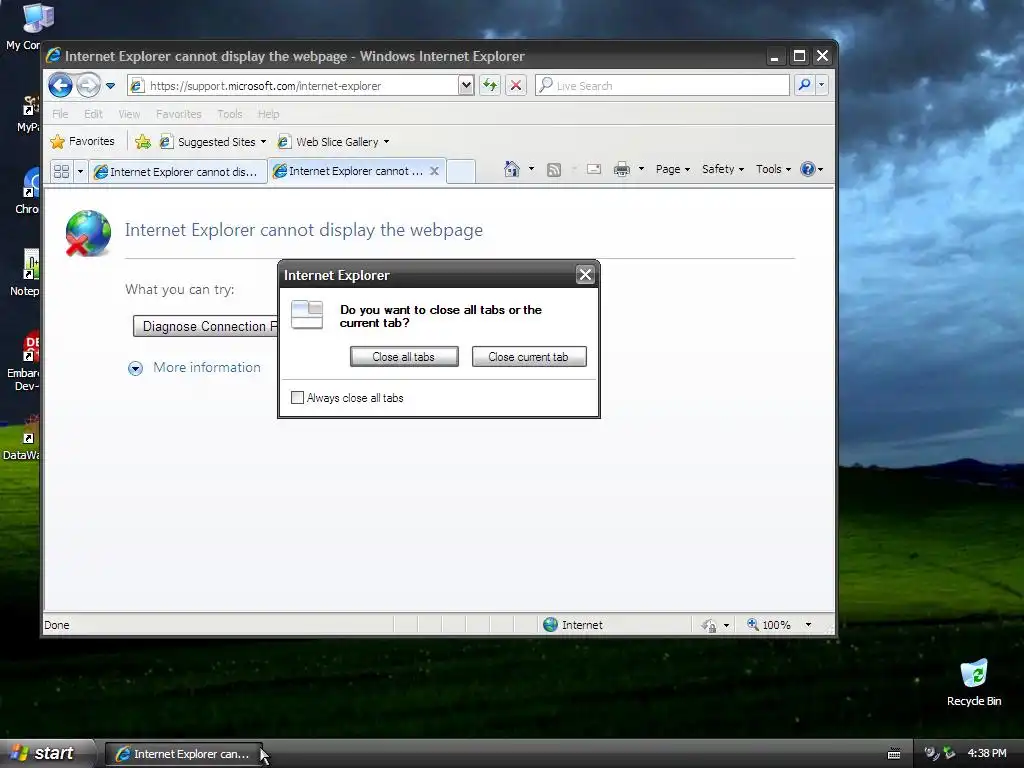Screen dimensions: 1024x768
Task: Click Internet Explorer taskbar button
Action: (184, 754)
